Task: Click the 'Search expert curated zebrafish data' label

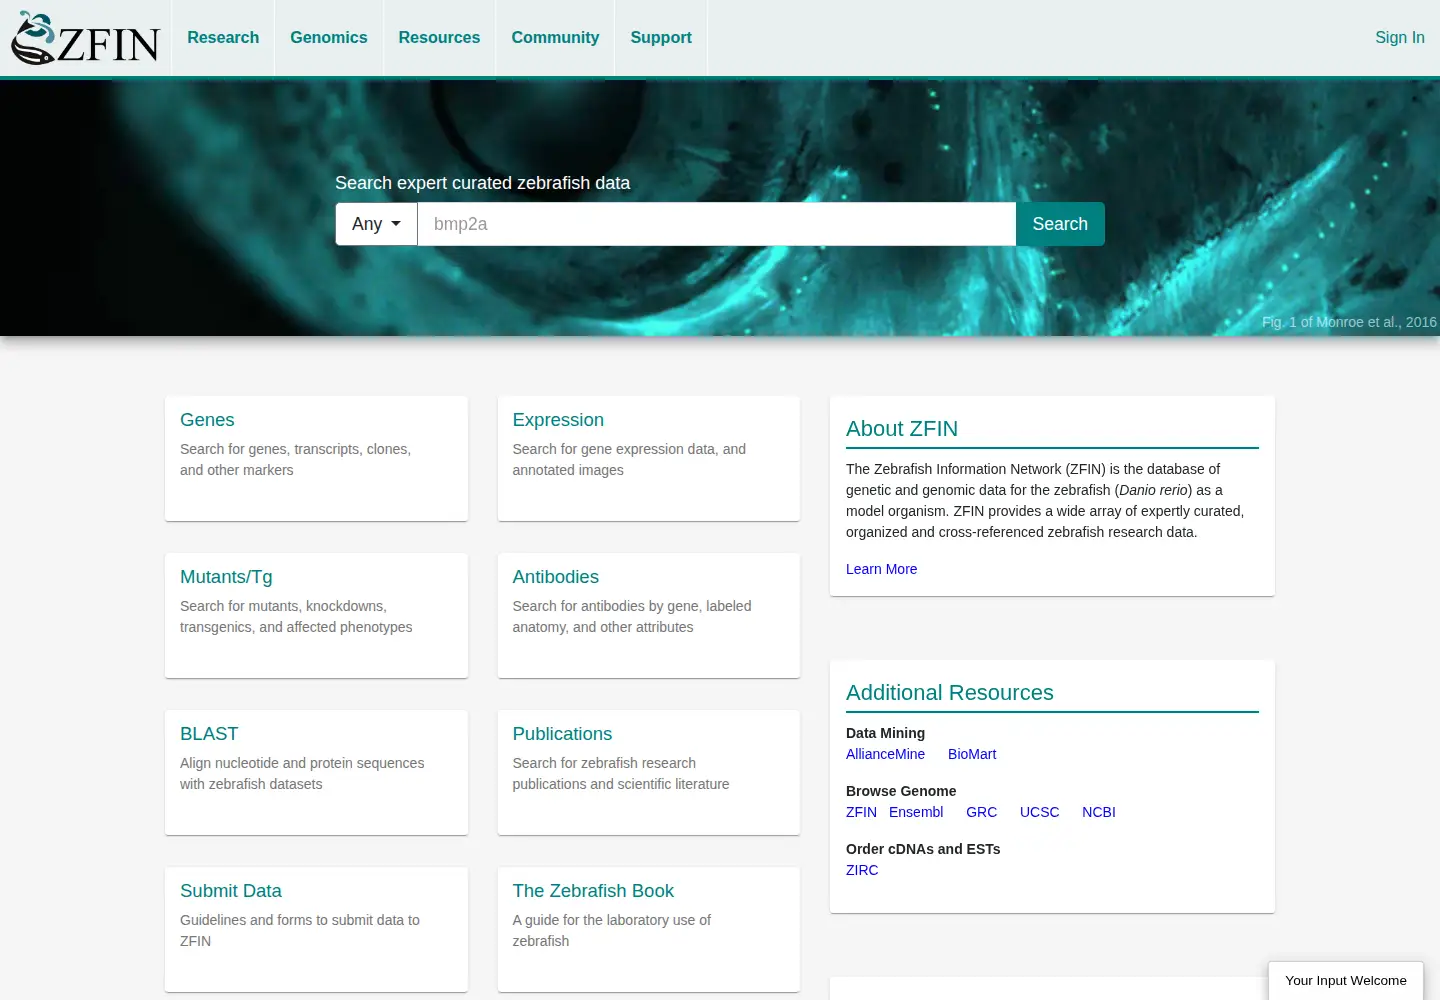Action: [482, 183]
